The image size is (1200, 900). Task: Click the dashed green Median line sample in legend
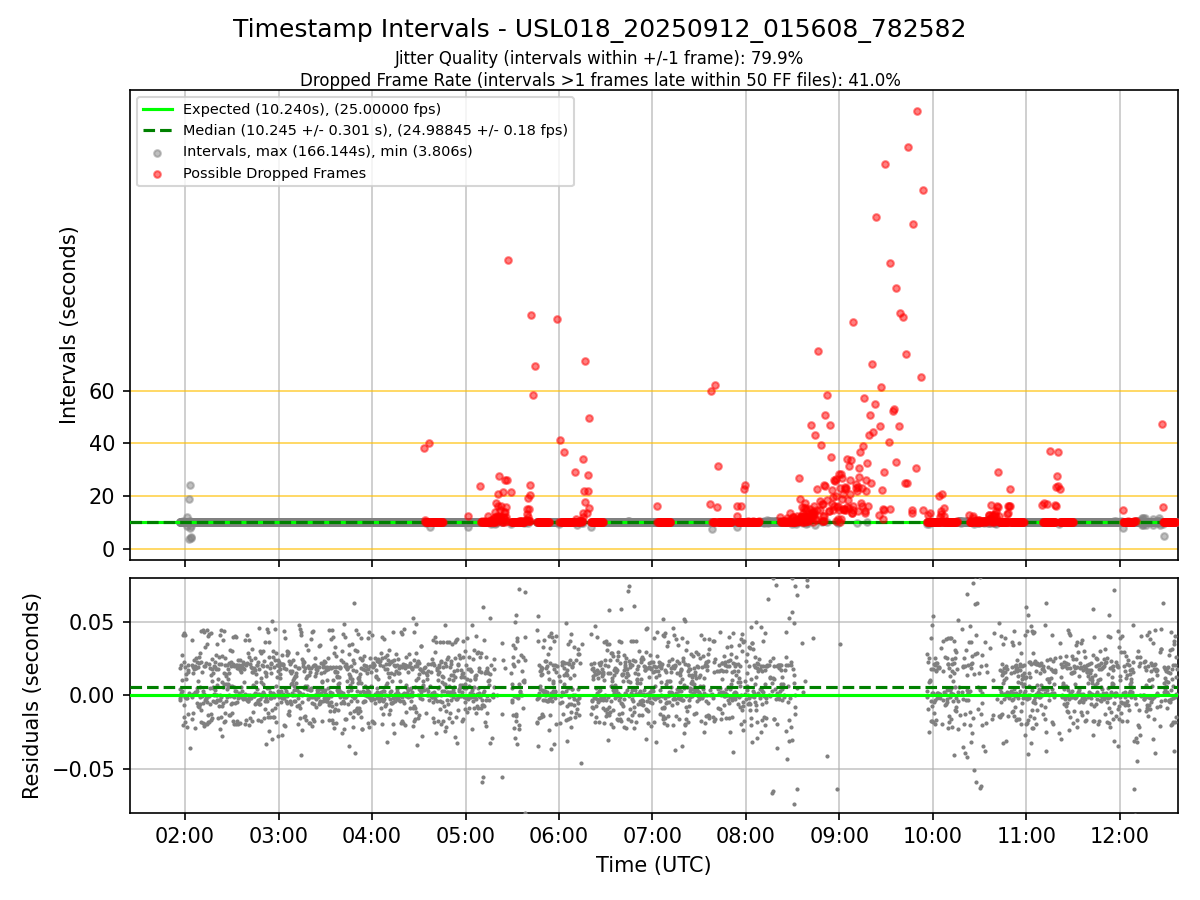[157, 130]
